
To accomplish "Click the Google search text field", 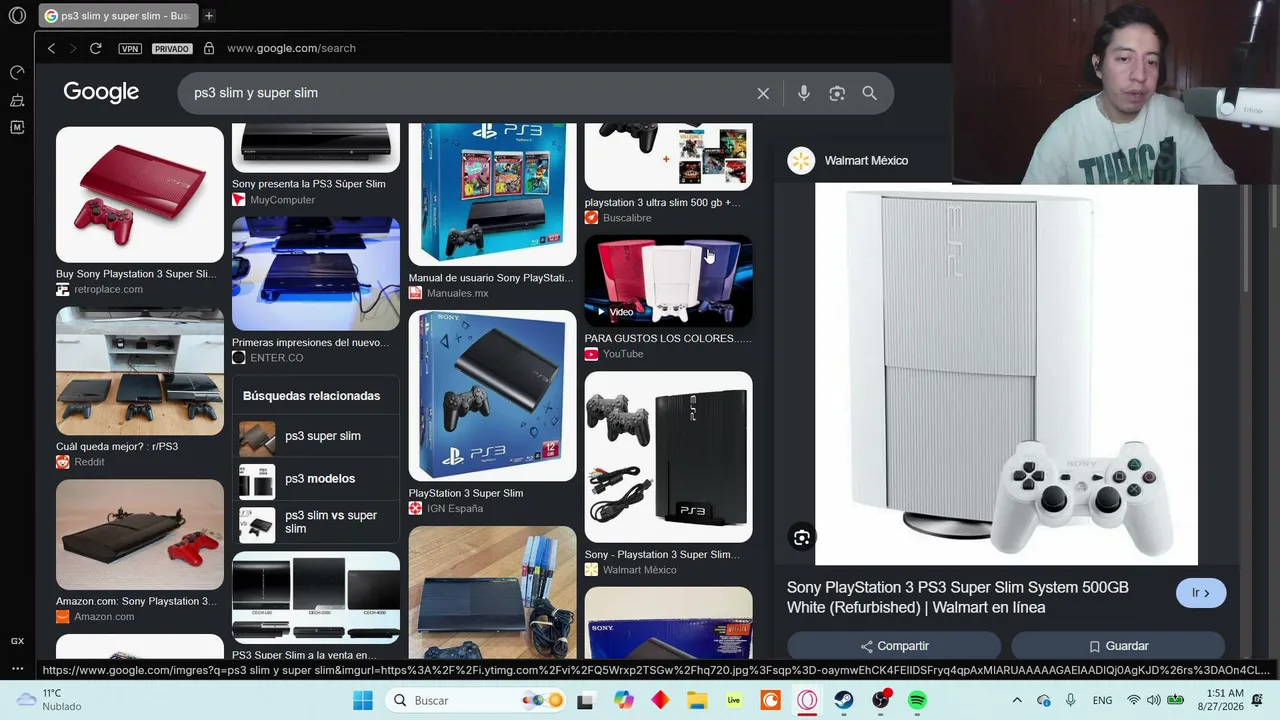I will (x=470, y=93).
